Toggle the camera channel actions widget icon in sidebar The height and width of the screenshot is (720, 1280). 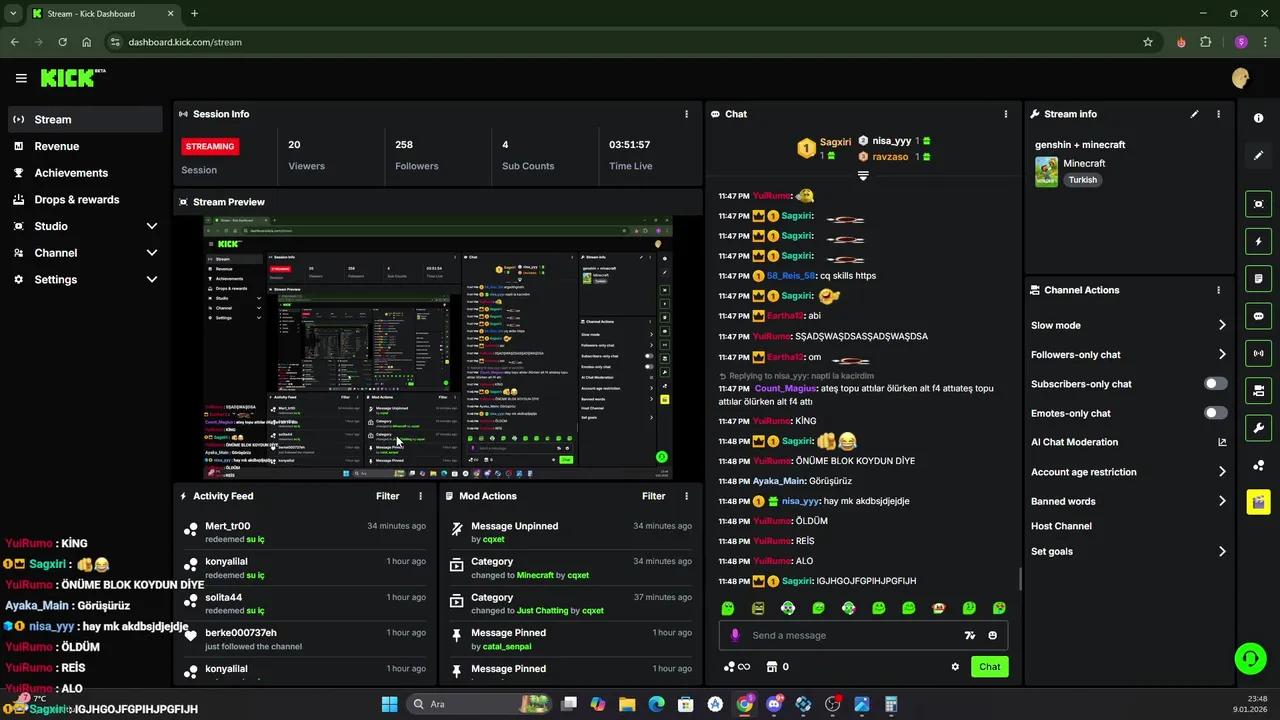pos(1258,390)
